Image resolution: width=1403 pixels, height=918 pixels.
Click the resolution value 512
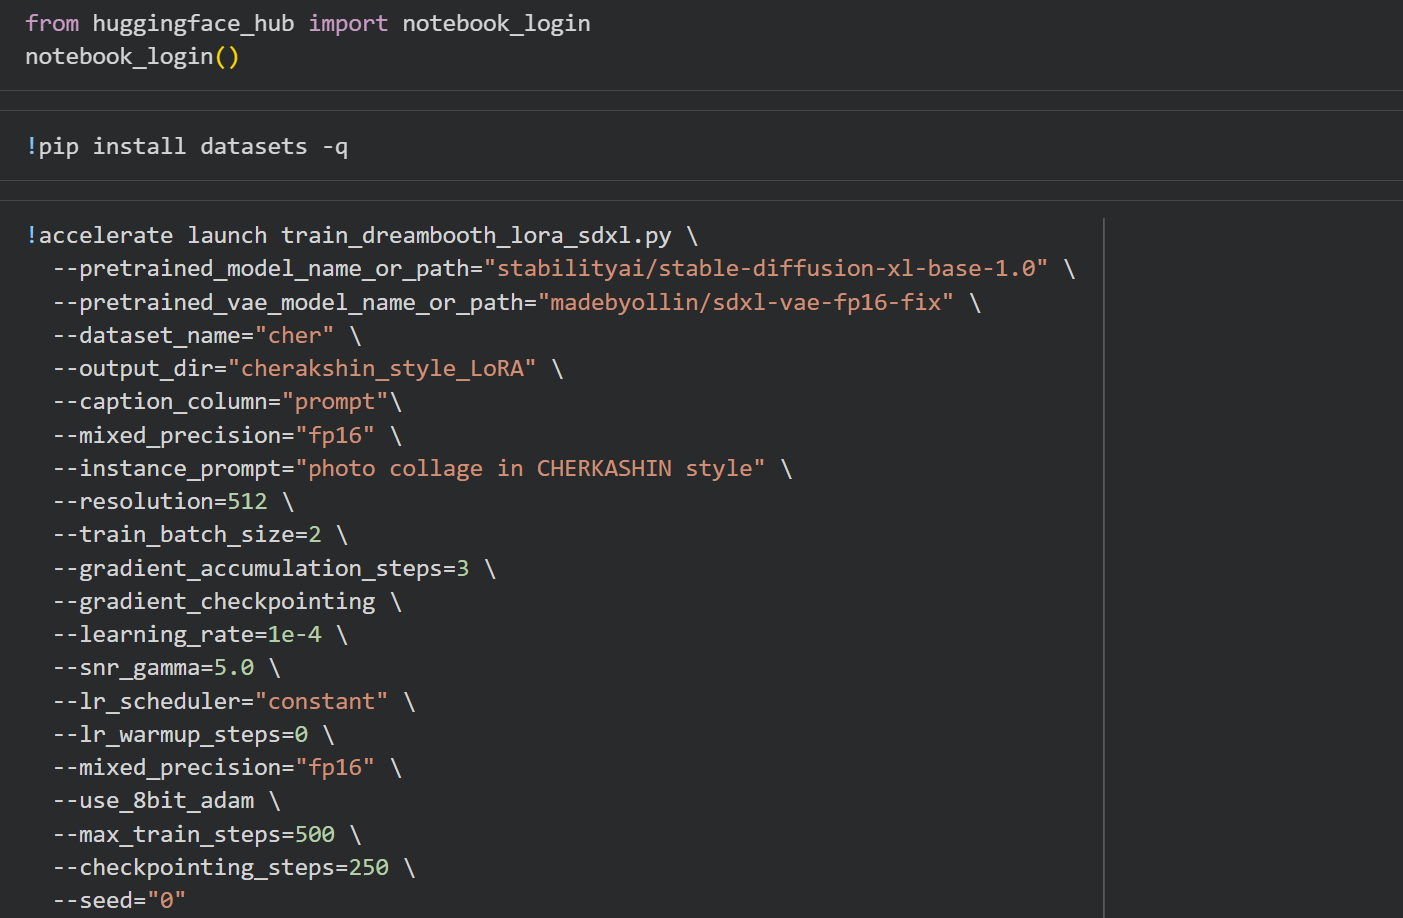click(x=247, y=502)
